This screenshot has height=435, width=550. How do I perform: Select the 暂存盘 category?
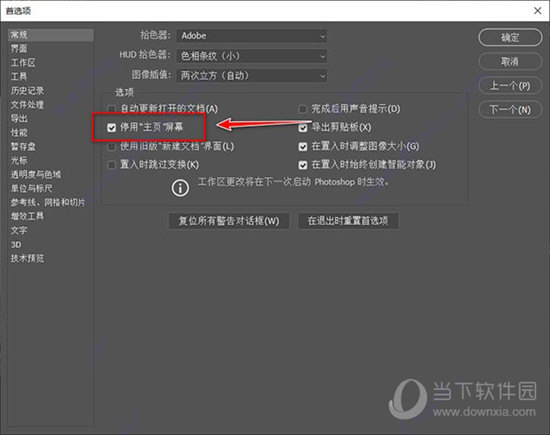tap(23, 147)
